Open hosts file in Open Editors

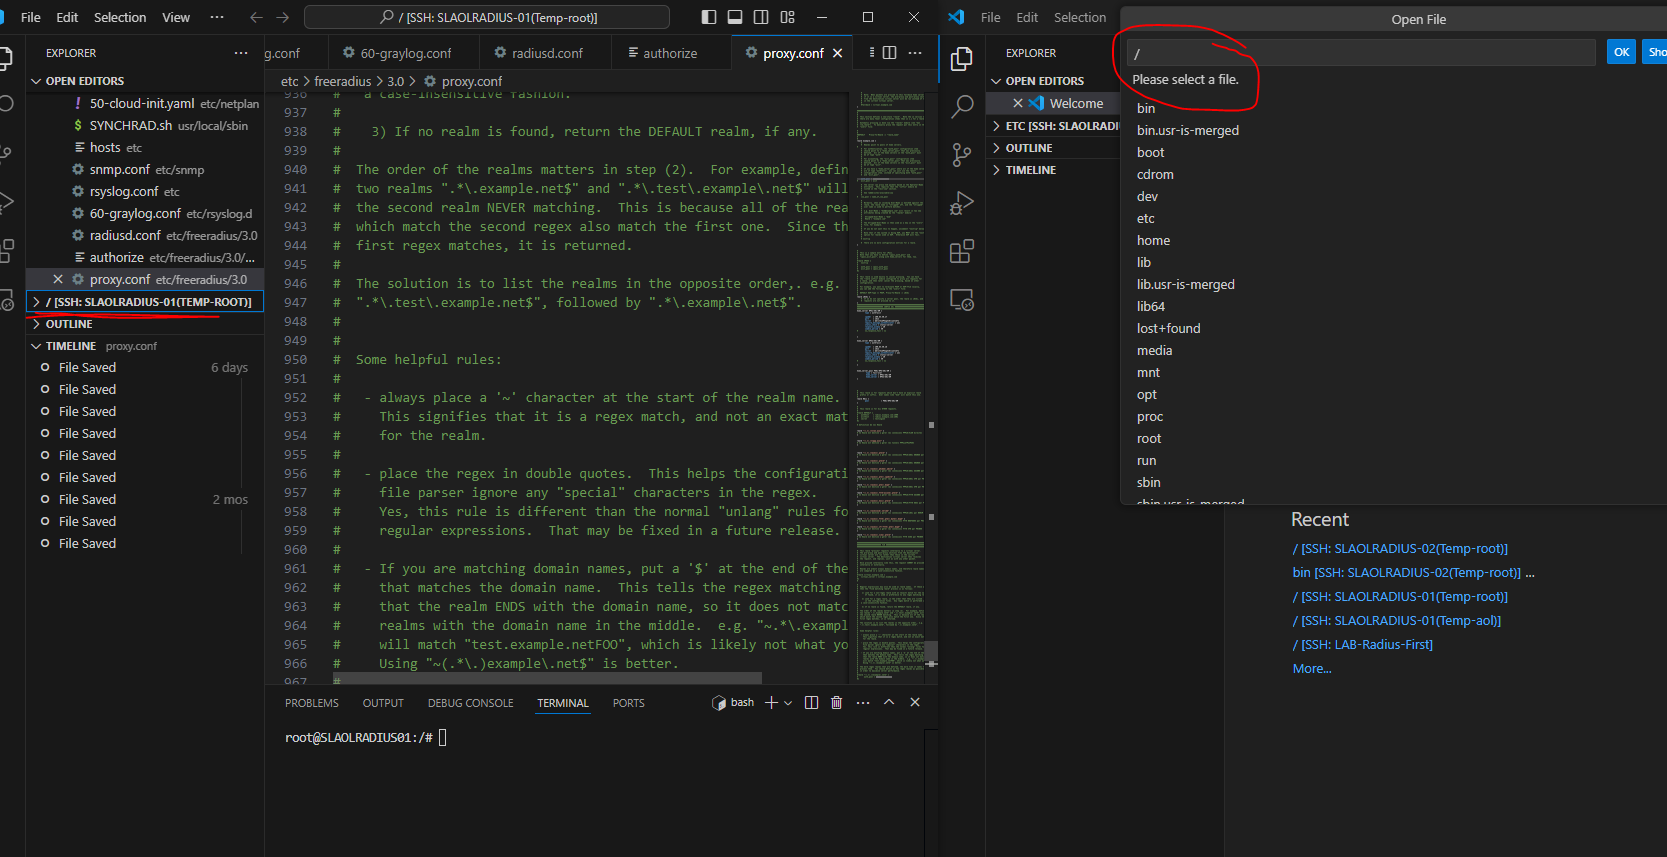click(x=145, y=147)
